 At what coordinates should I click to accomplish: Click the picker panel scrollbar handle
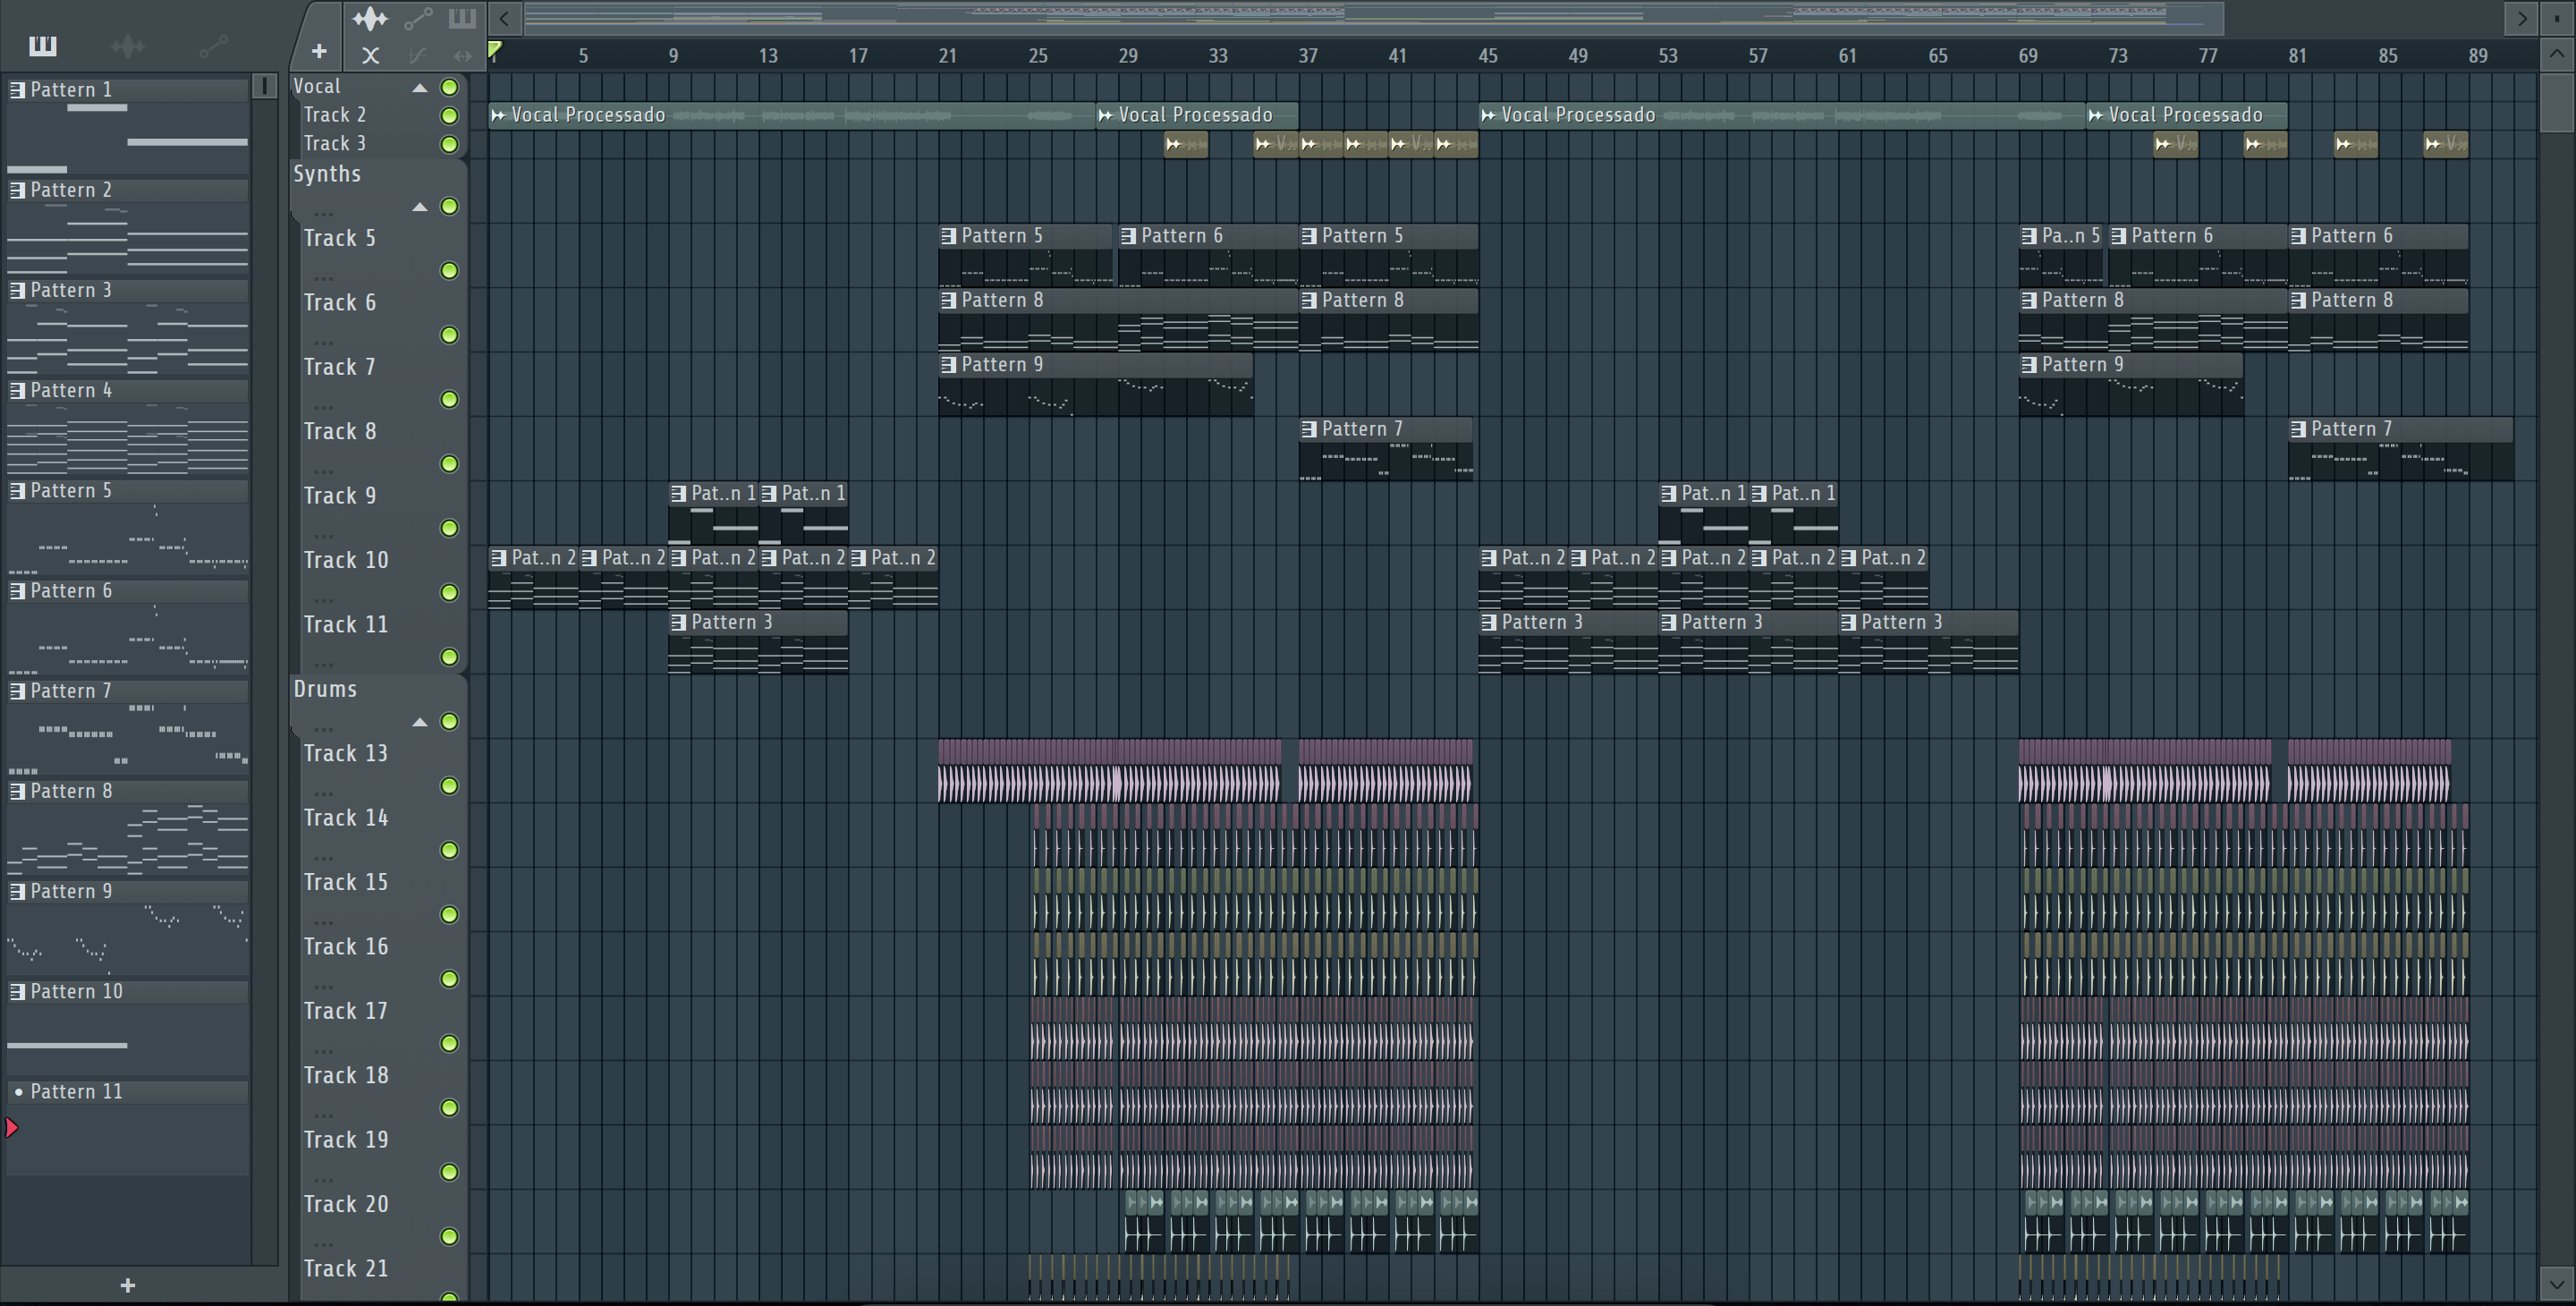coord(265,86)
